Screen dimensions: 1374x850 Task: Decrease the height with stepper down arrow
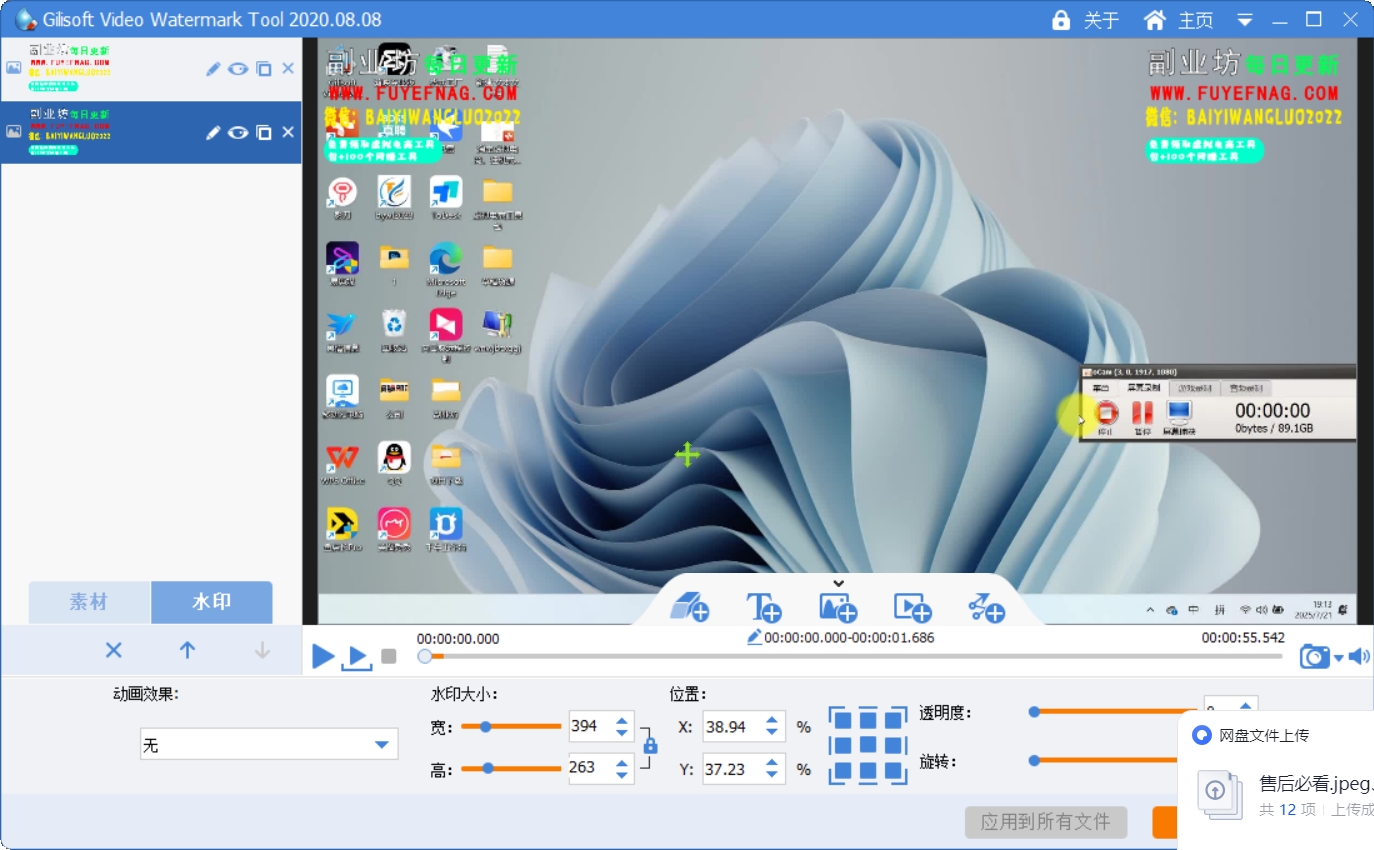point(622,776)
